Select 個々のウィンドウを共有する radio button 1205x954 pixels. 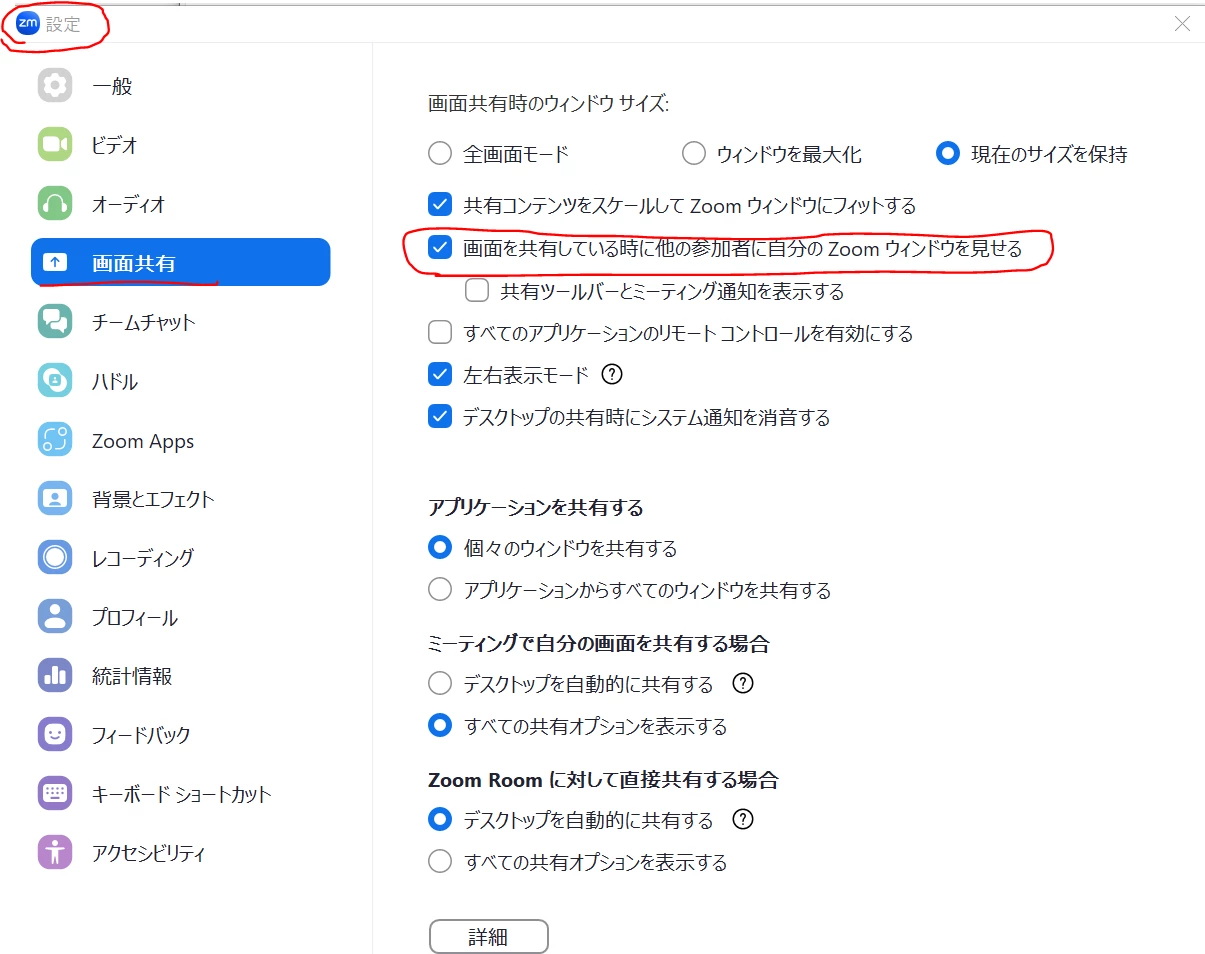click(x=440, y=548)
